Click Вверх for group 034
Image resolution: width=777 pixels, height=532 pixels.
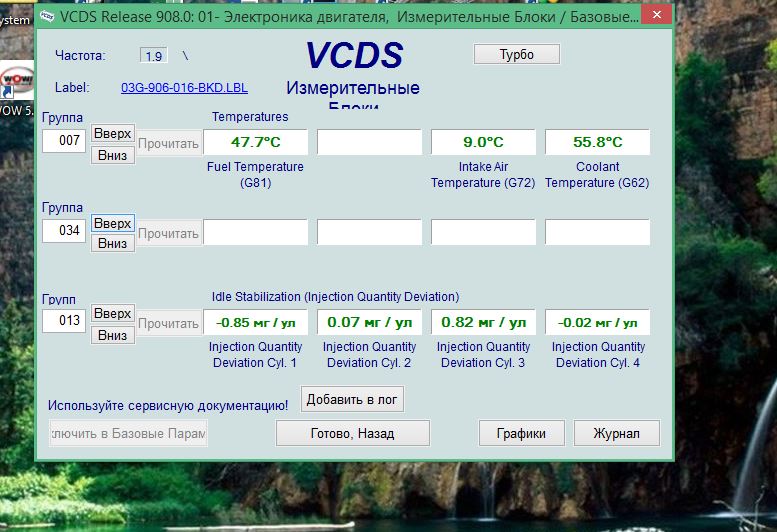pyautogui.click(x=113, y=223)
